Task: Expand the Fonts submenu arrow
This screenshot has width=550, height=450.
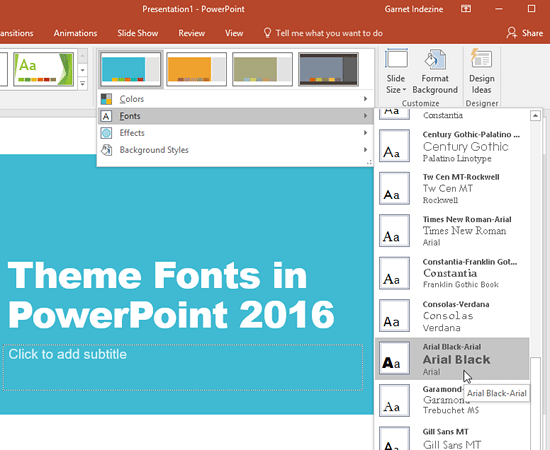Action: point(365,116)
